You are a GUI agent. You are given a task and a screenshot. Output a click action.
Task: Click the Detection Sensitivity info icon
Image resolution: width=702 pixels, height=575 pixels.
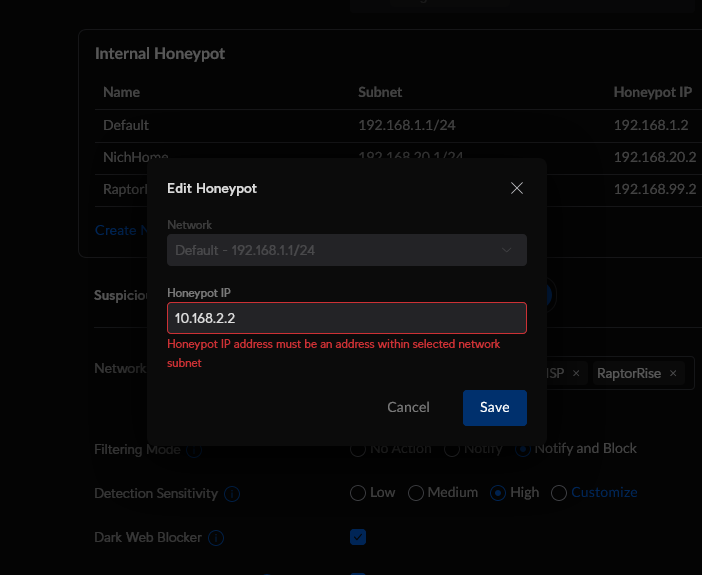pyautogui.click(x=232, y=494)
